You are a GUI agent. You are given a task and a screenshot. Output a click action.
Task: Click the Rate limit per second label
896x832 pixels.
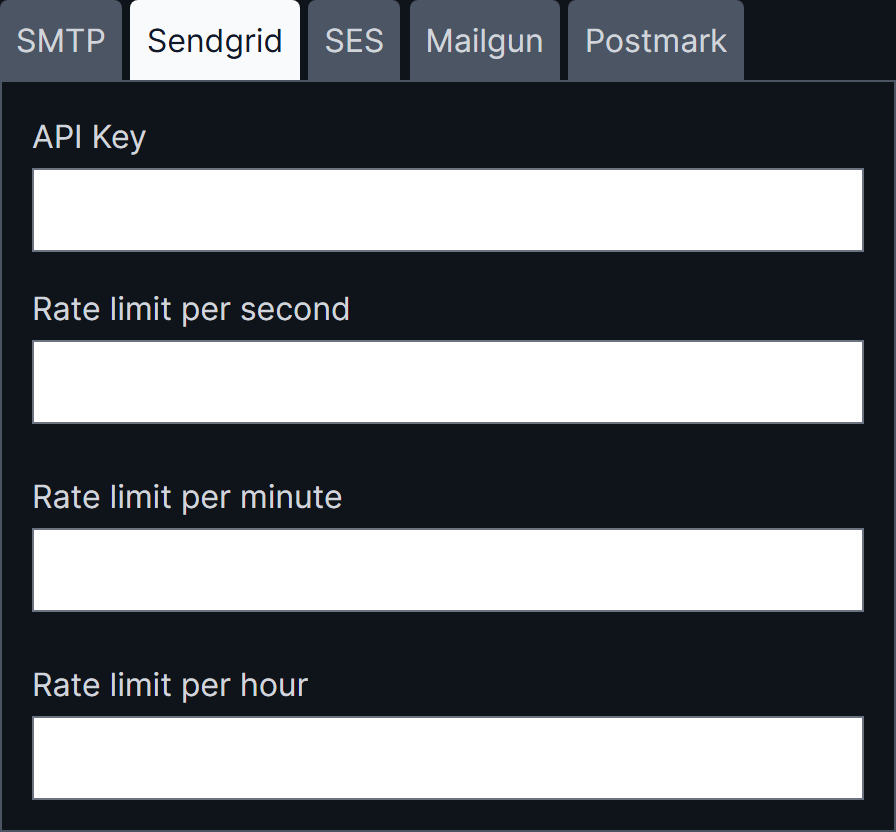[191, 309]
